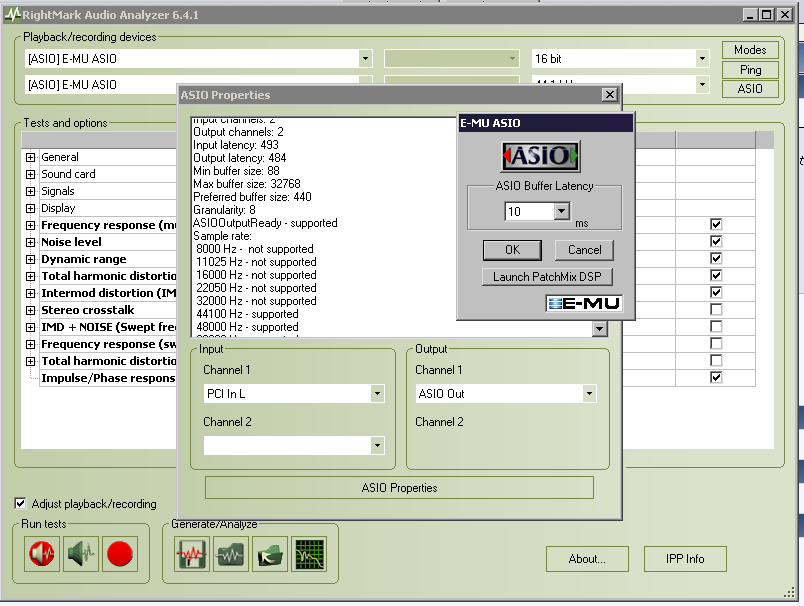The image size is (804, 606).
Task: Expand the Stereo crosstalk tree node
Action: tap(30, 310)
